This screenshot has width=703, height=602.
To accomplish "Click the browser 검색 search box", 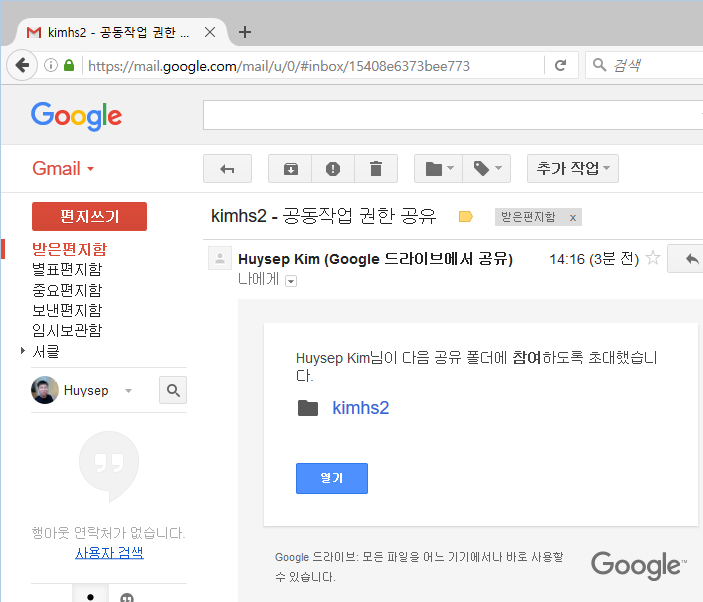I will pyautogui.click(x=646, y=65).
